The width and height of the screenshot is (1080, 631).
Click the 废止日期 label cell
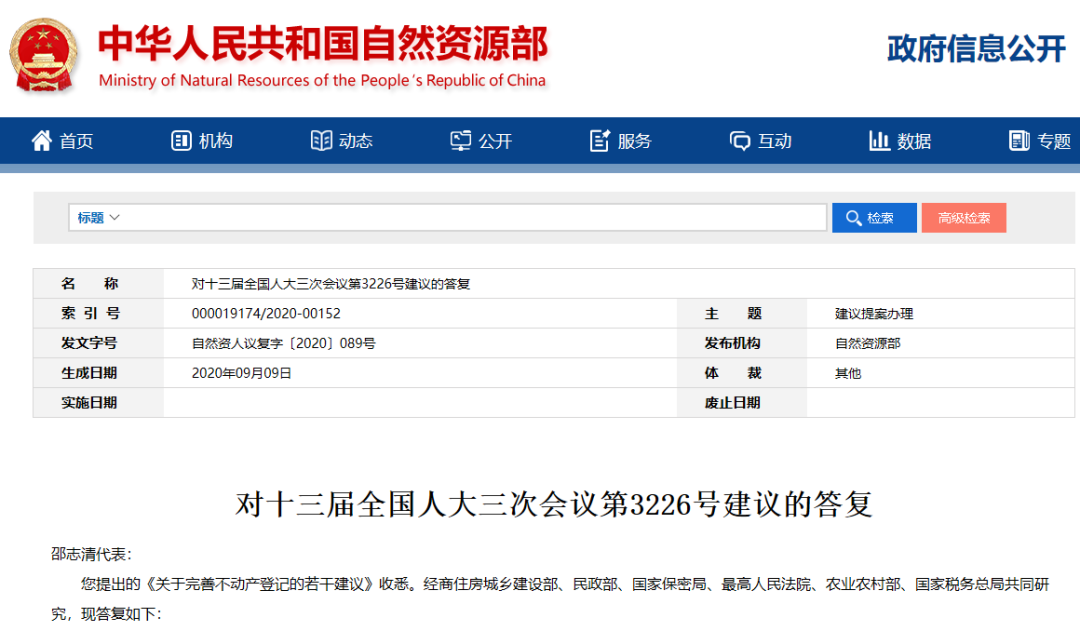(x=742, y=402)
